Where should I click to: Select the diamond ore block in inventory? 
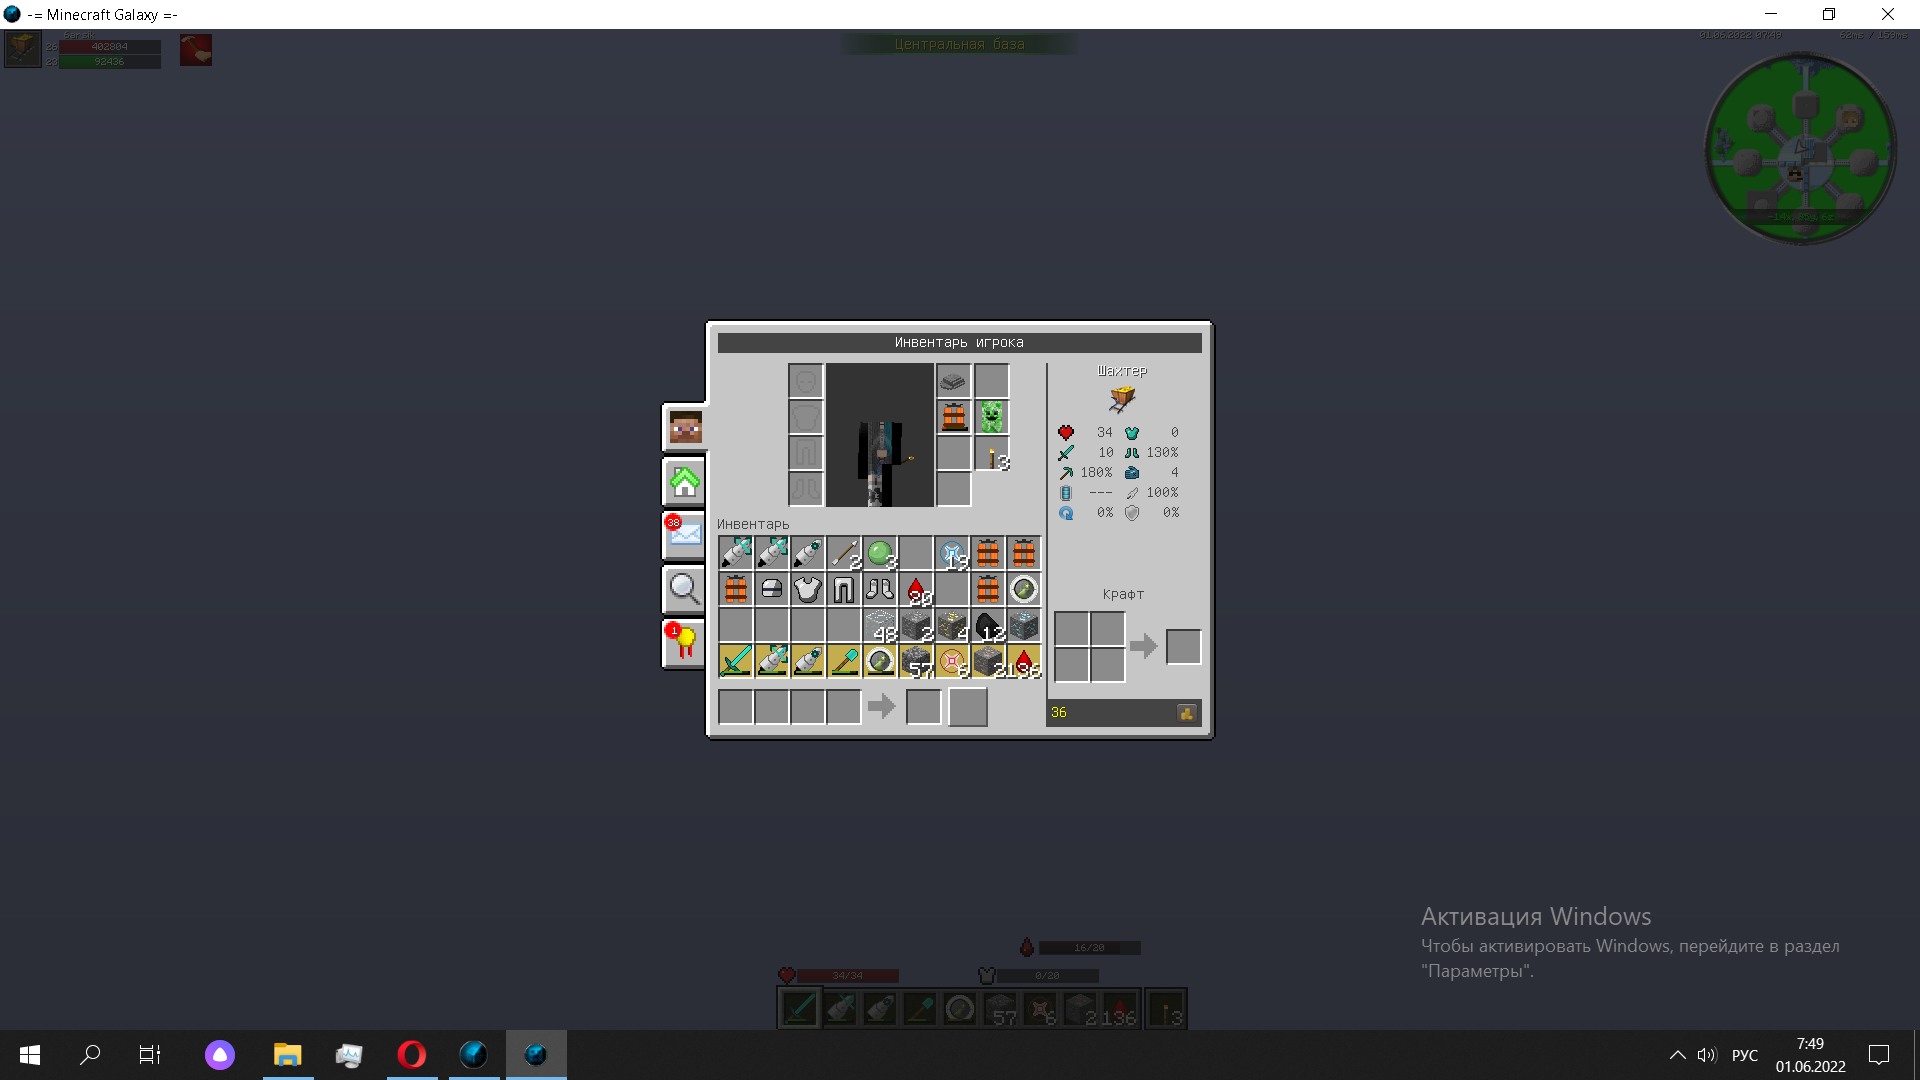(x=1024, y=625)
